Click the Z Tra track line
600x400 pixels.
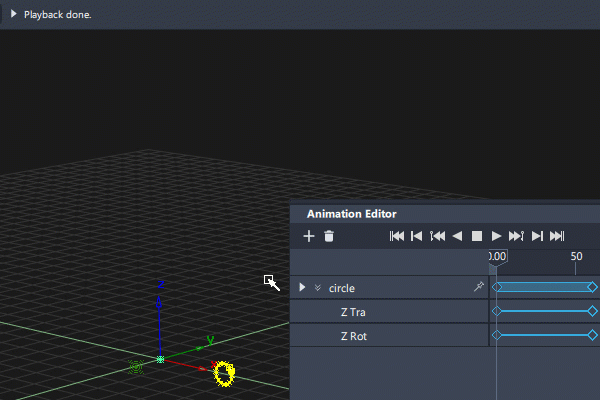point(545,311)
